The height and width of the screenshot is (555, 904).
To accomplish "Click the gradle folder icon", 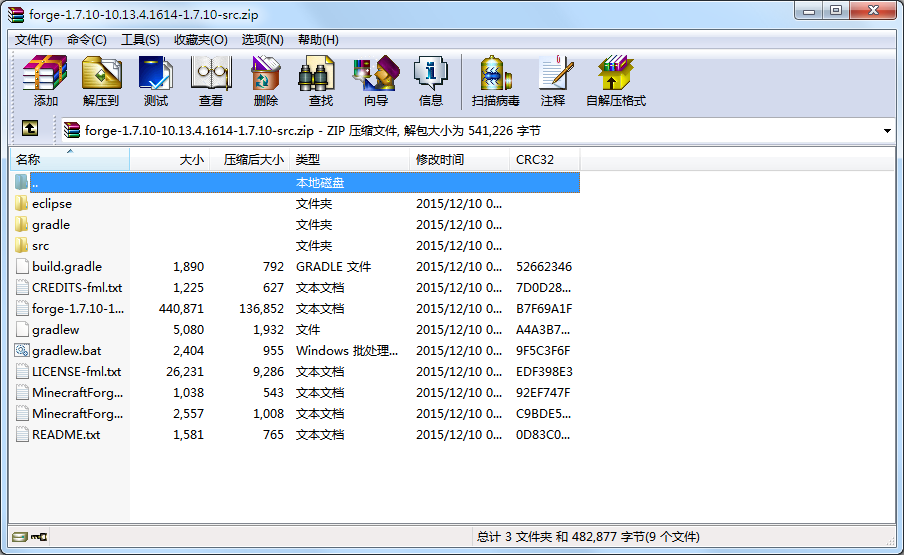I will click(22, 224).
